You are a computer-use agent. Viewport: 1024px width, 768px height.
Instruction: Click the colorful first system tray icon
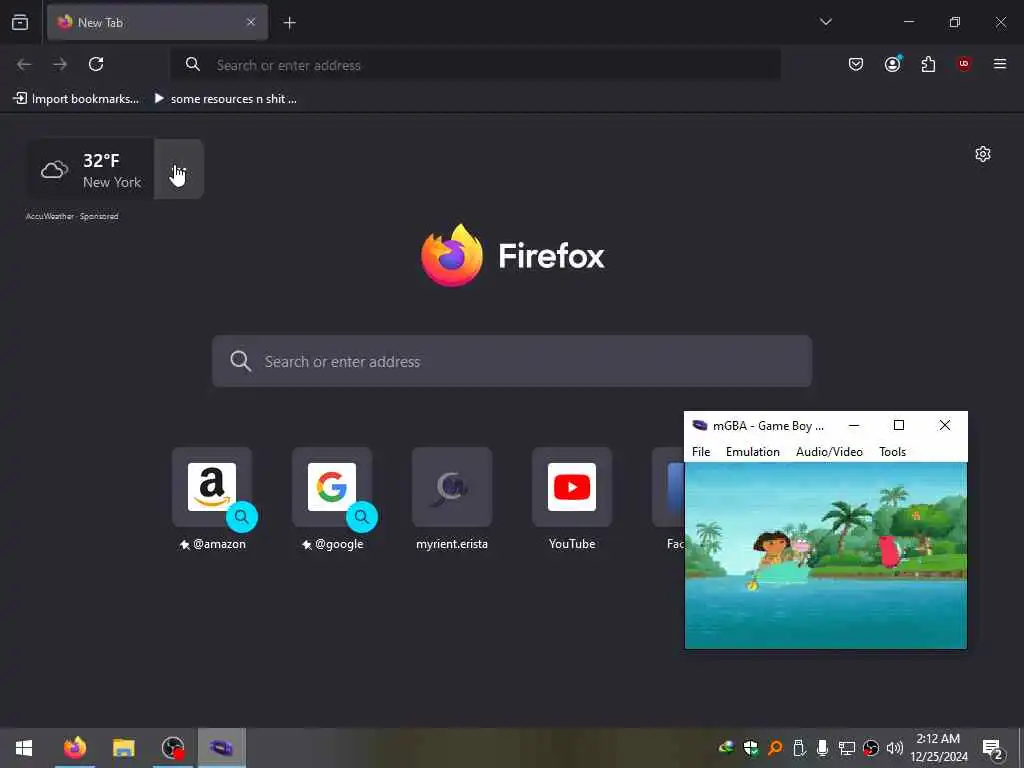726,748
